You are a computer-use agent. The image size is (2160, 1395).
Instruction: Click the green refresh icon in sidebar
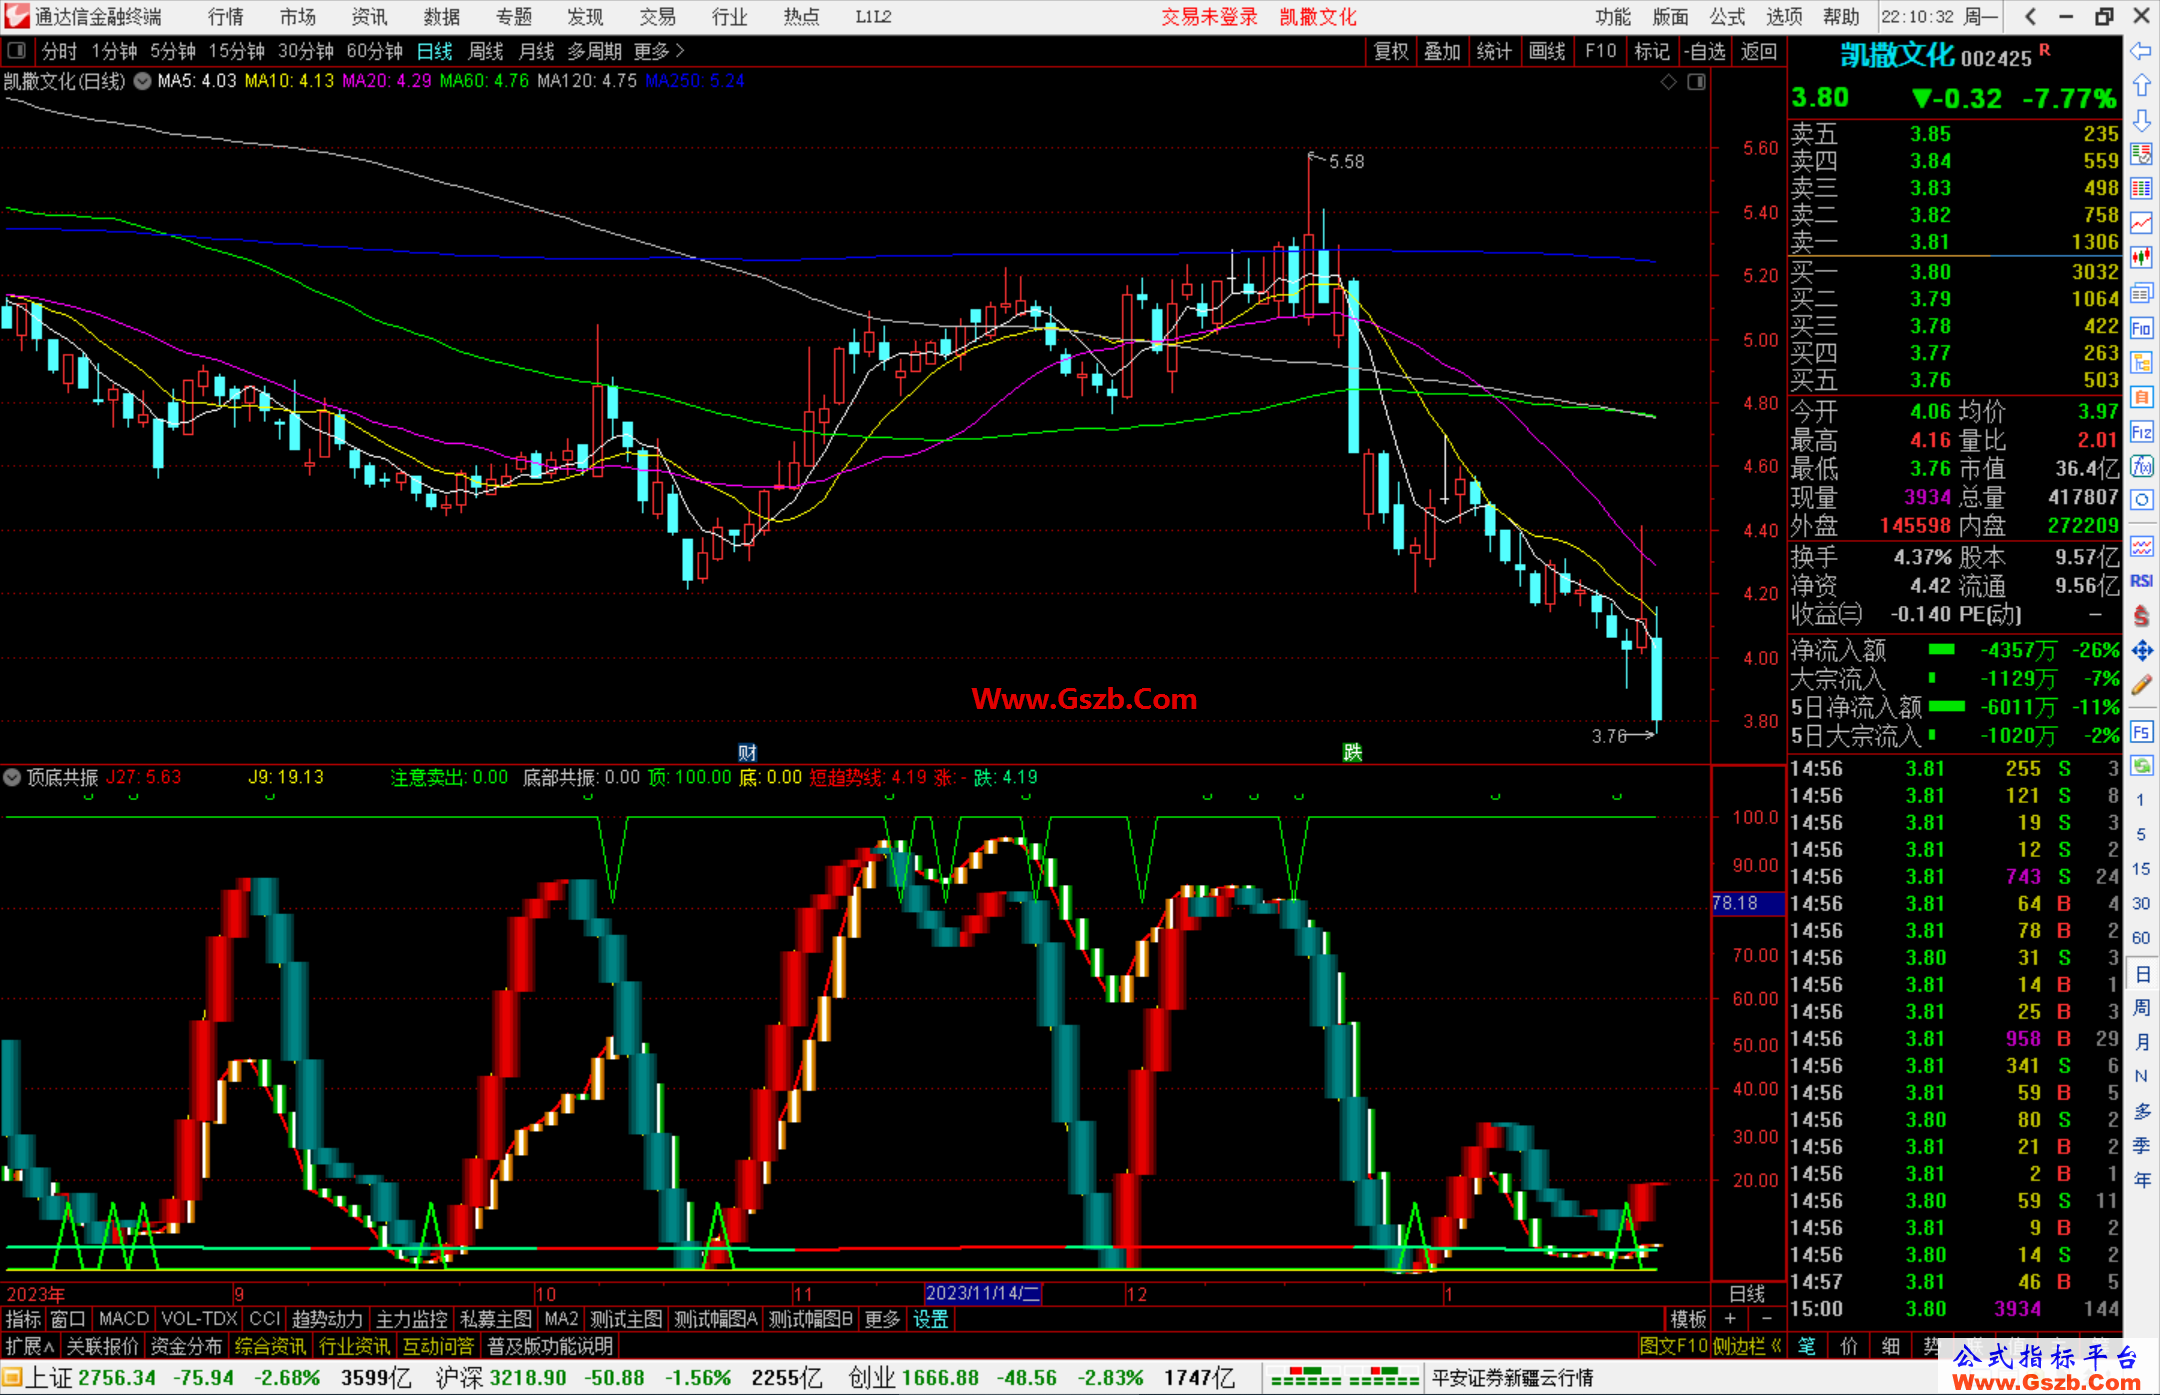point(2141,766)
